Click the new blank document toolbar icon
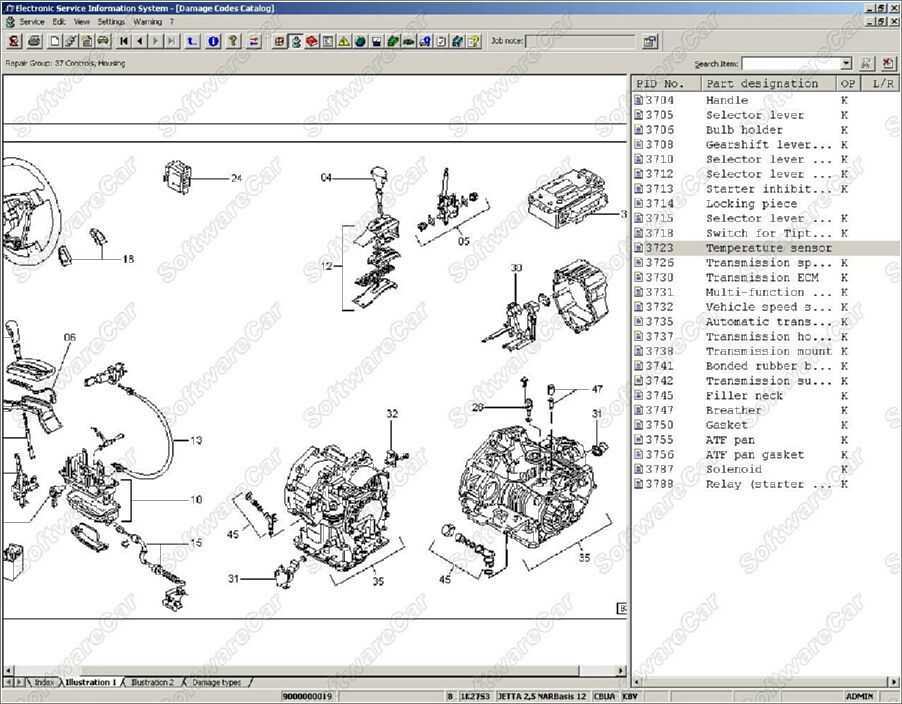The height and width of the screenshot is (704, 902). click(55, 41)
